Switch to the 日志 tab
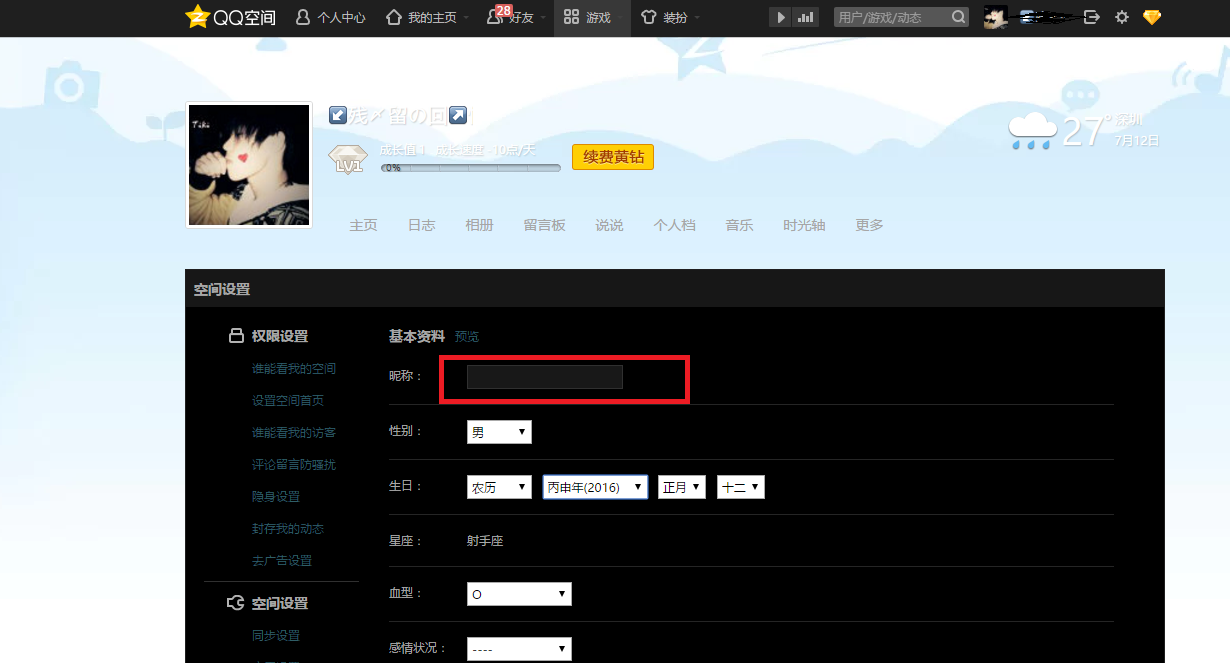 (421, 225)
